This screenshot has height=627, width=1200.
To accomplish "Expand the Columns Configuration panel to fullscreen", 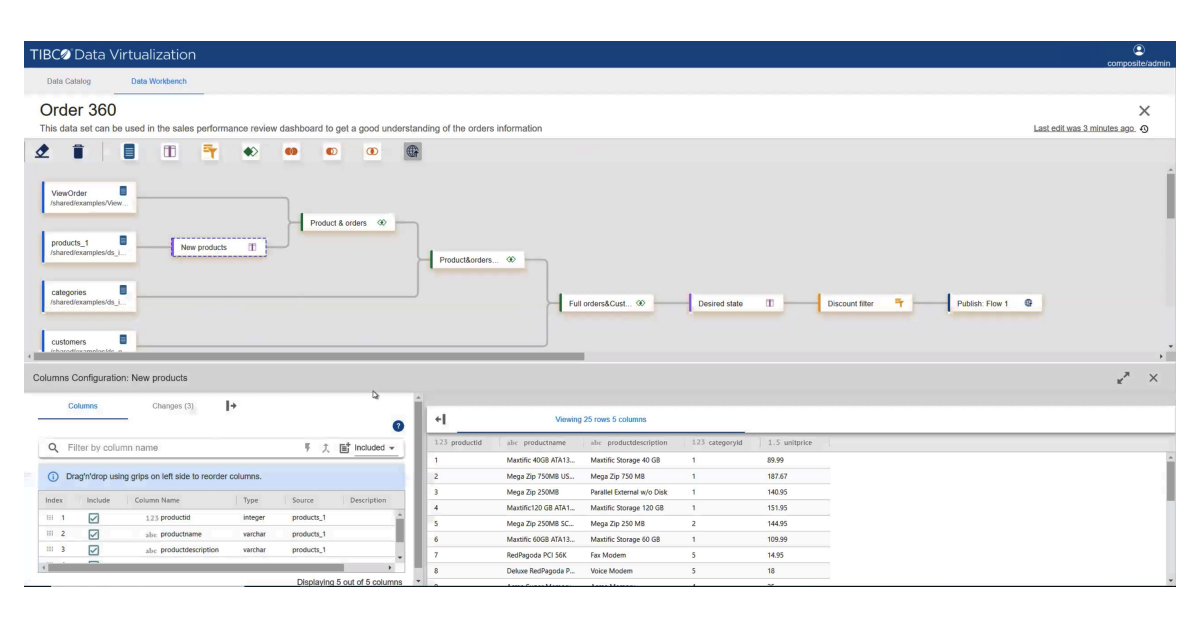I will coord(1124,379).
